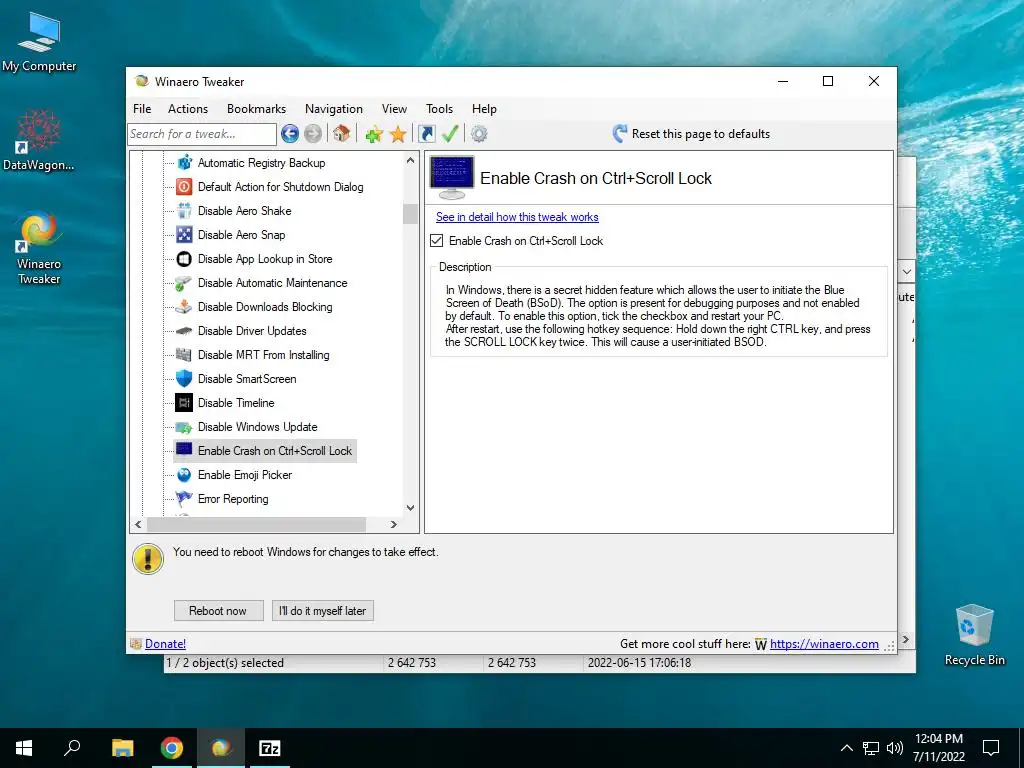Open the Tools menu
The image size is (1024, 768).
click(440, 109)
